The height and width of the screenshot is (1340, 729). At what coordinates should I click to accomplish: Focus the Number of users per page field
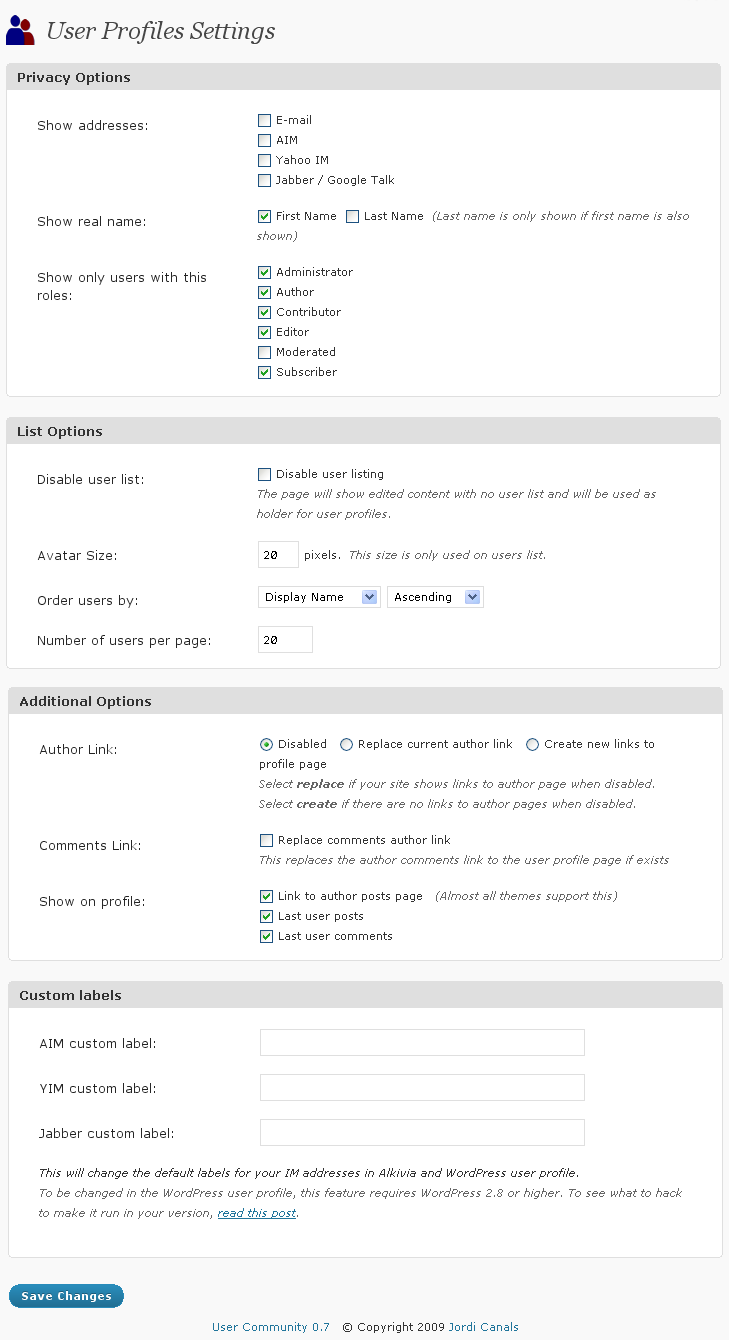point(285,640)
